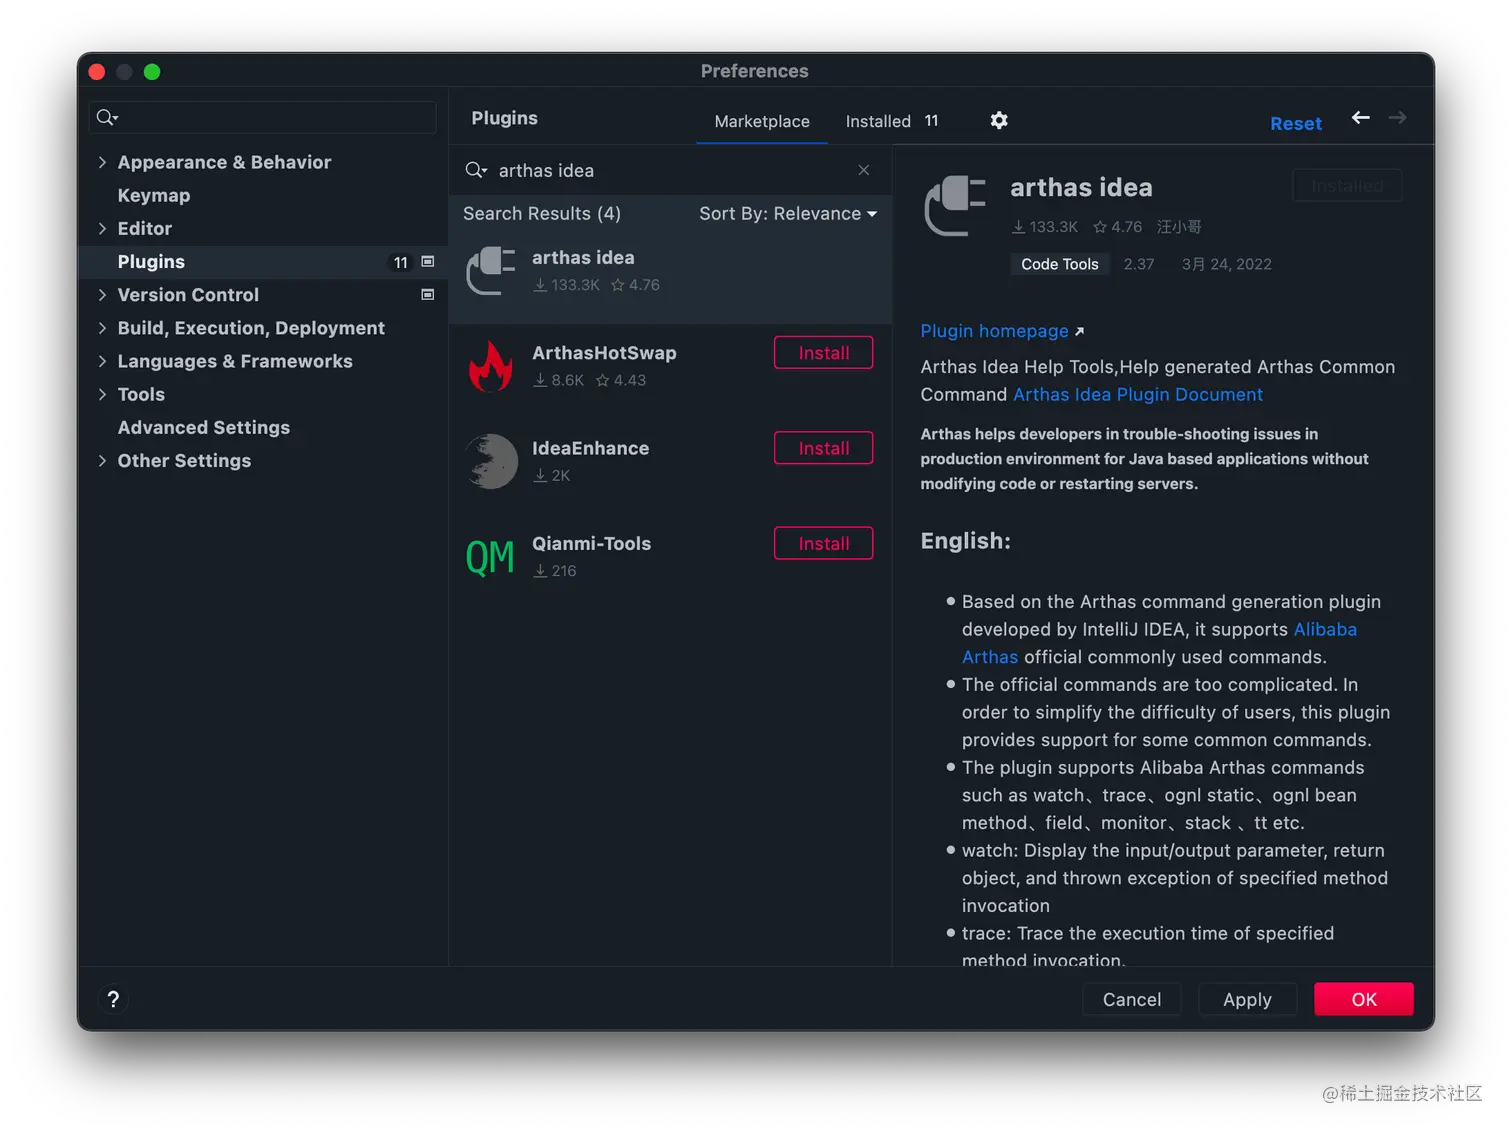Install the Qianmi-Tools plugin
1512x1133 pixels.
coord(823,543)
